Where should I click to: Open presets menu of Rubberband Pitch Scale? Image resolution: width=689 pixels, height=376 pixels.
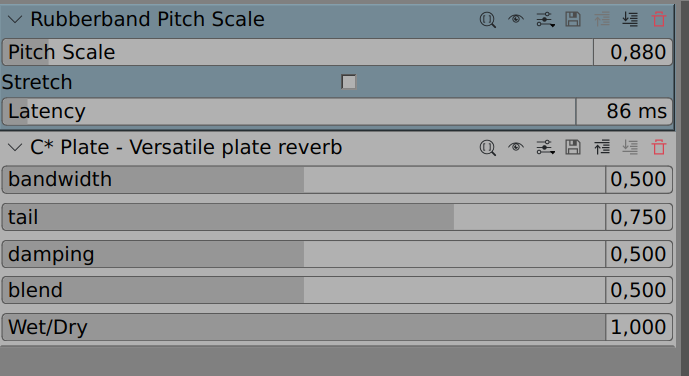pos(545,19)
